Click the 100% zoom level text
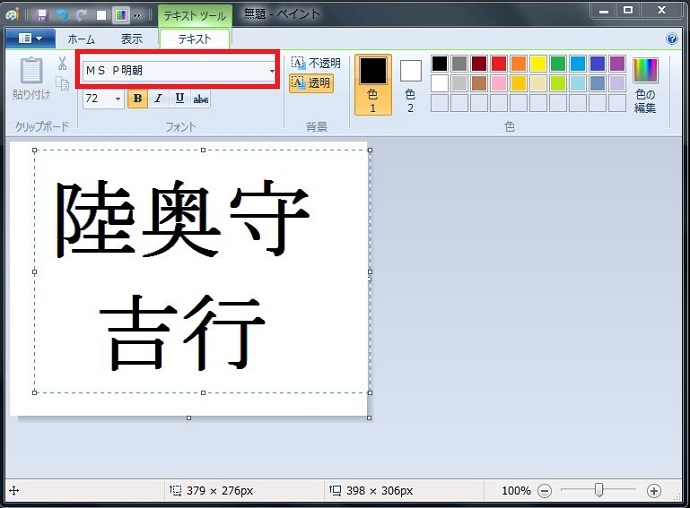 [516, 490]
